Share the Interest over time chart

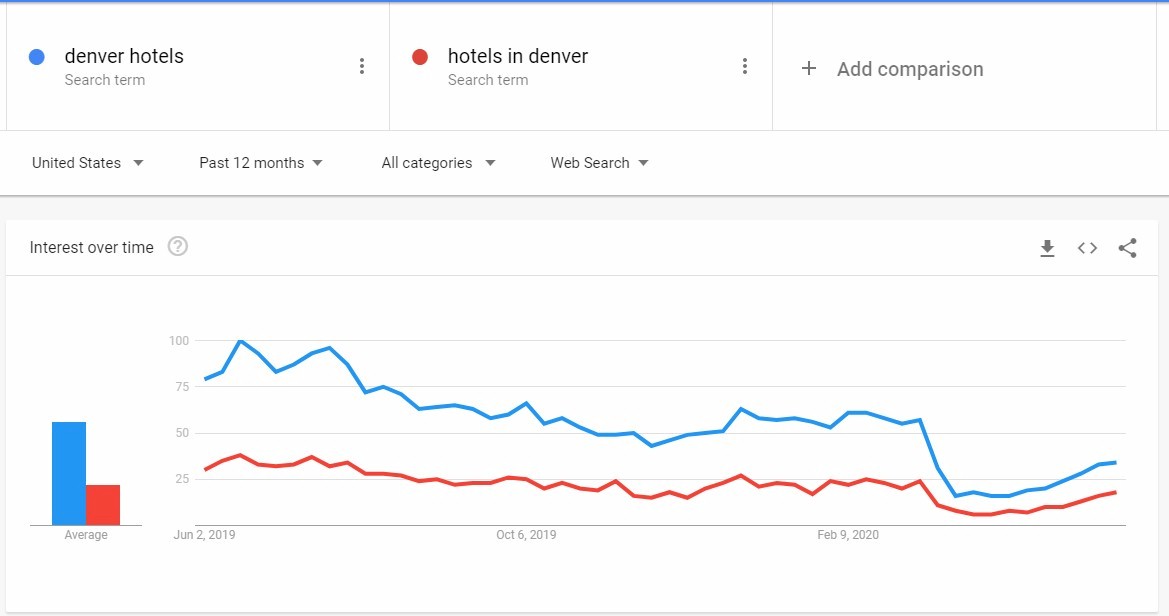tap(1127, 248)
